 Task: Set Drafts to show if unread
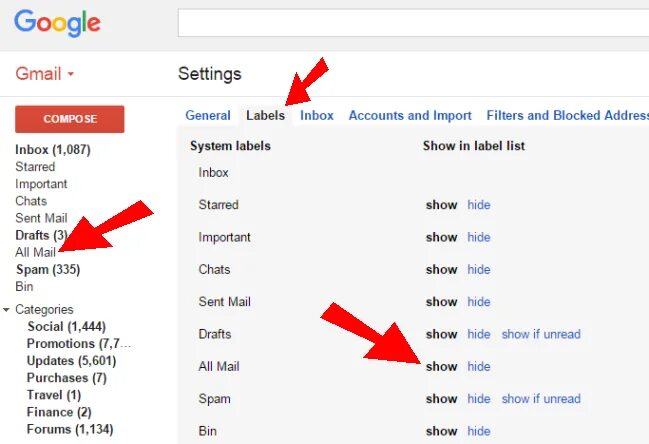coord(541,334)
